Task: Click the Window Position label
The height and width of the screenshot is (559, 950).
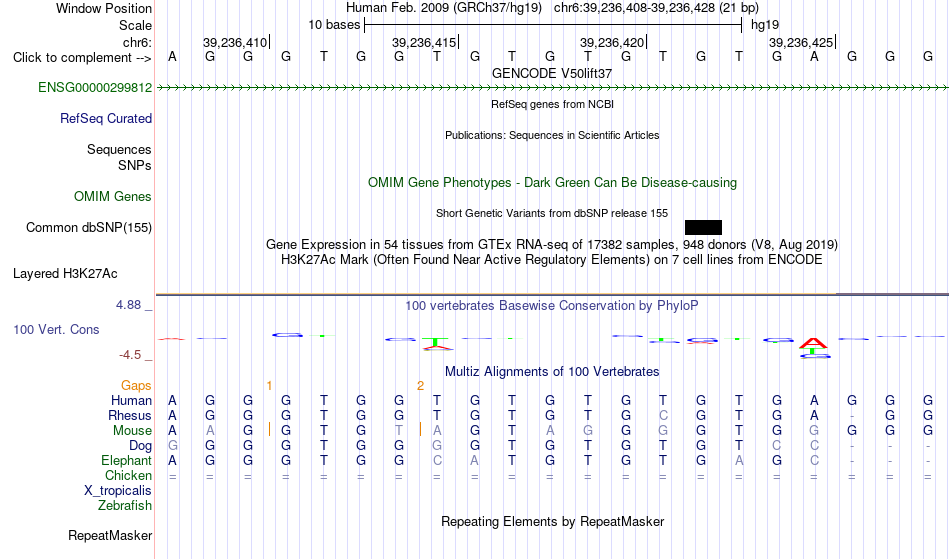Action: [104, 8]
